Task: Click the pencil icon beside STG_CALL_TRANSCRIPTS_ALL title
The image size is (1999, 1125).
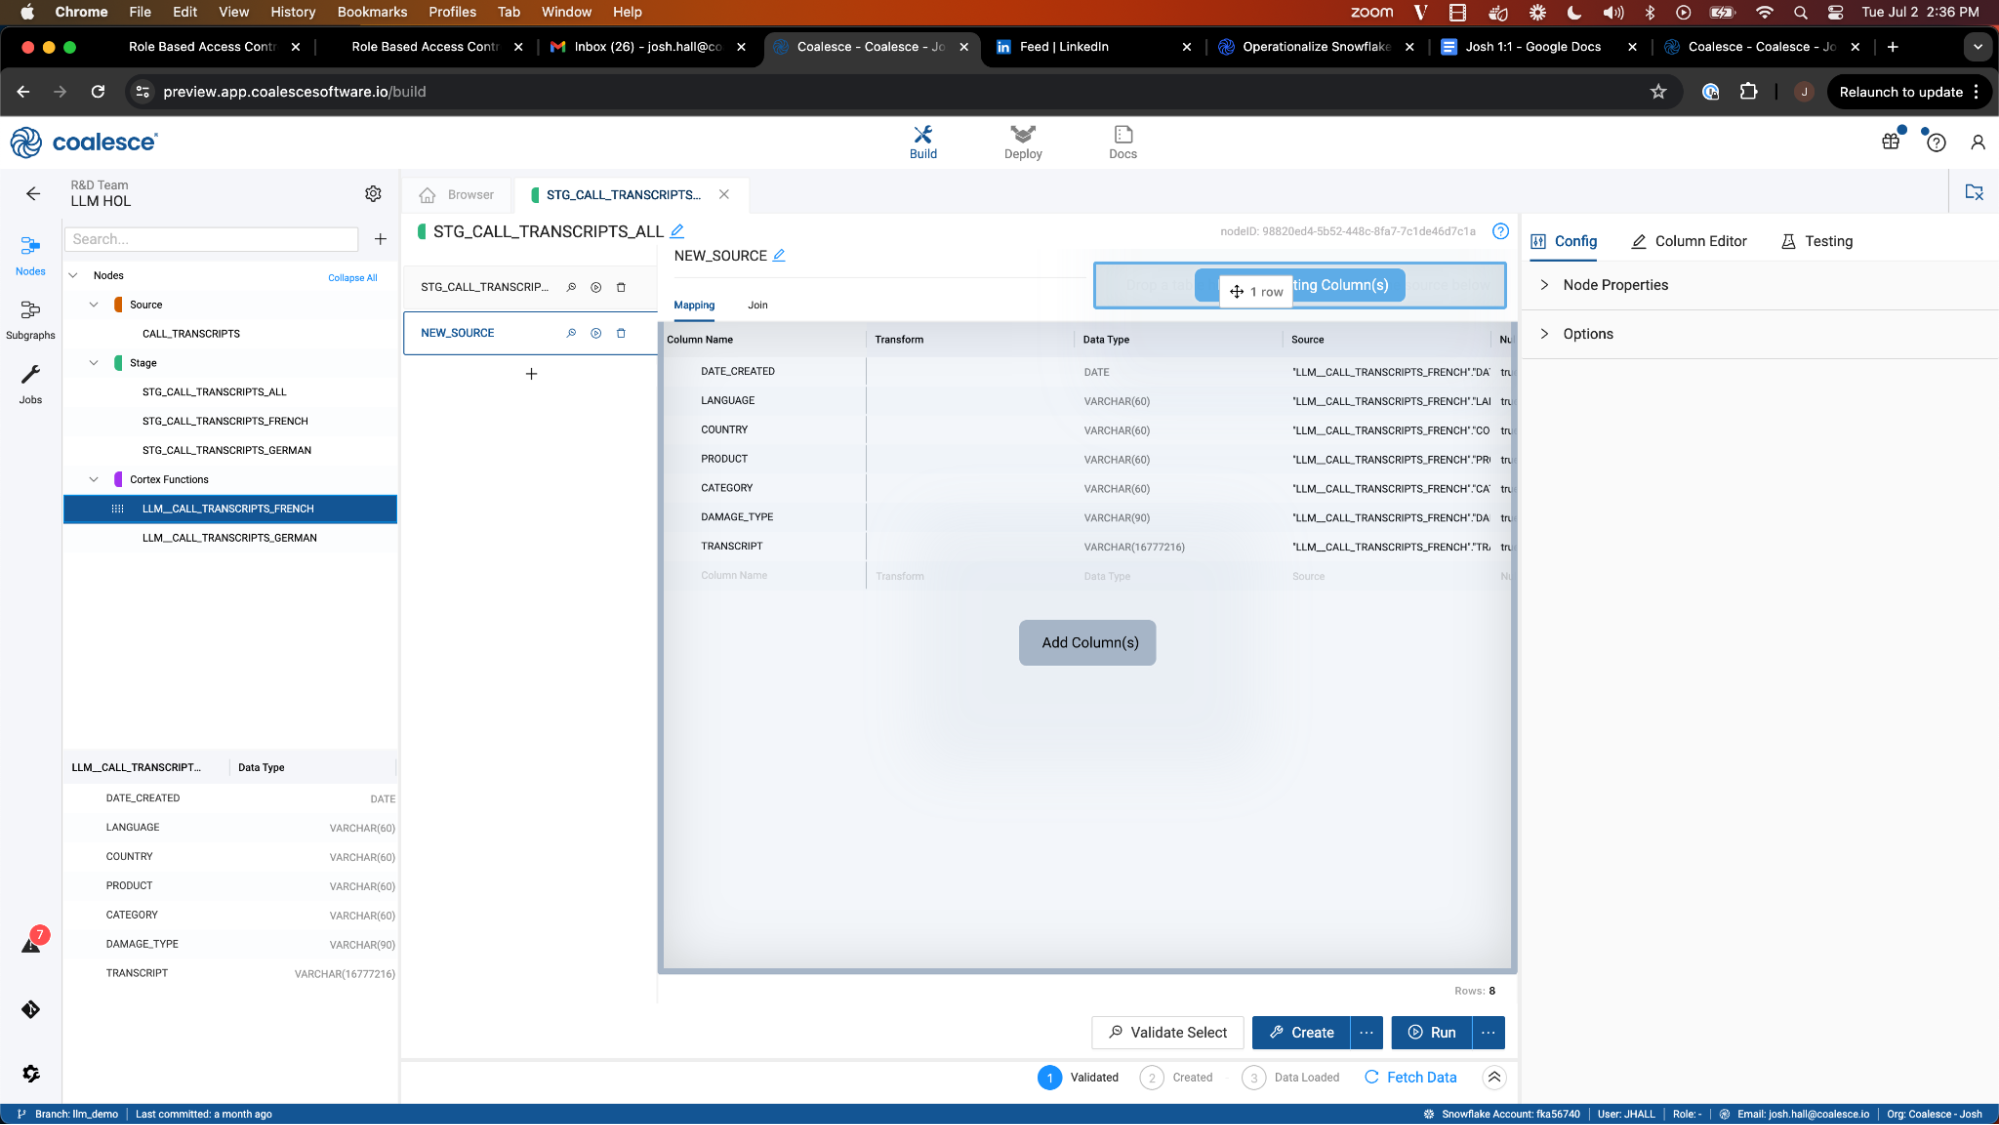Action: pos(677,231)
